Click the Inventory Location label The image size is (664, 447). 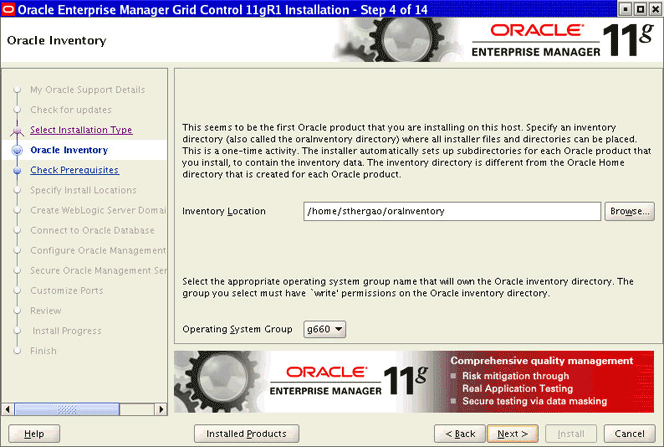click(x=224, y=211)
